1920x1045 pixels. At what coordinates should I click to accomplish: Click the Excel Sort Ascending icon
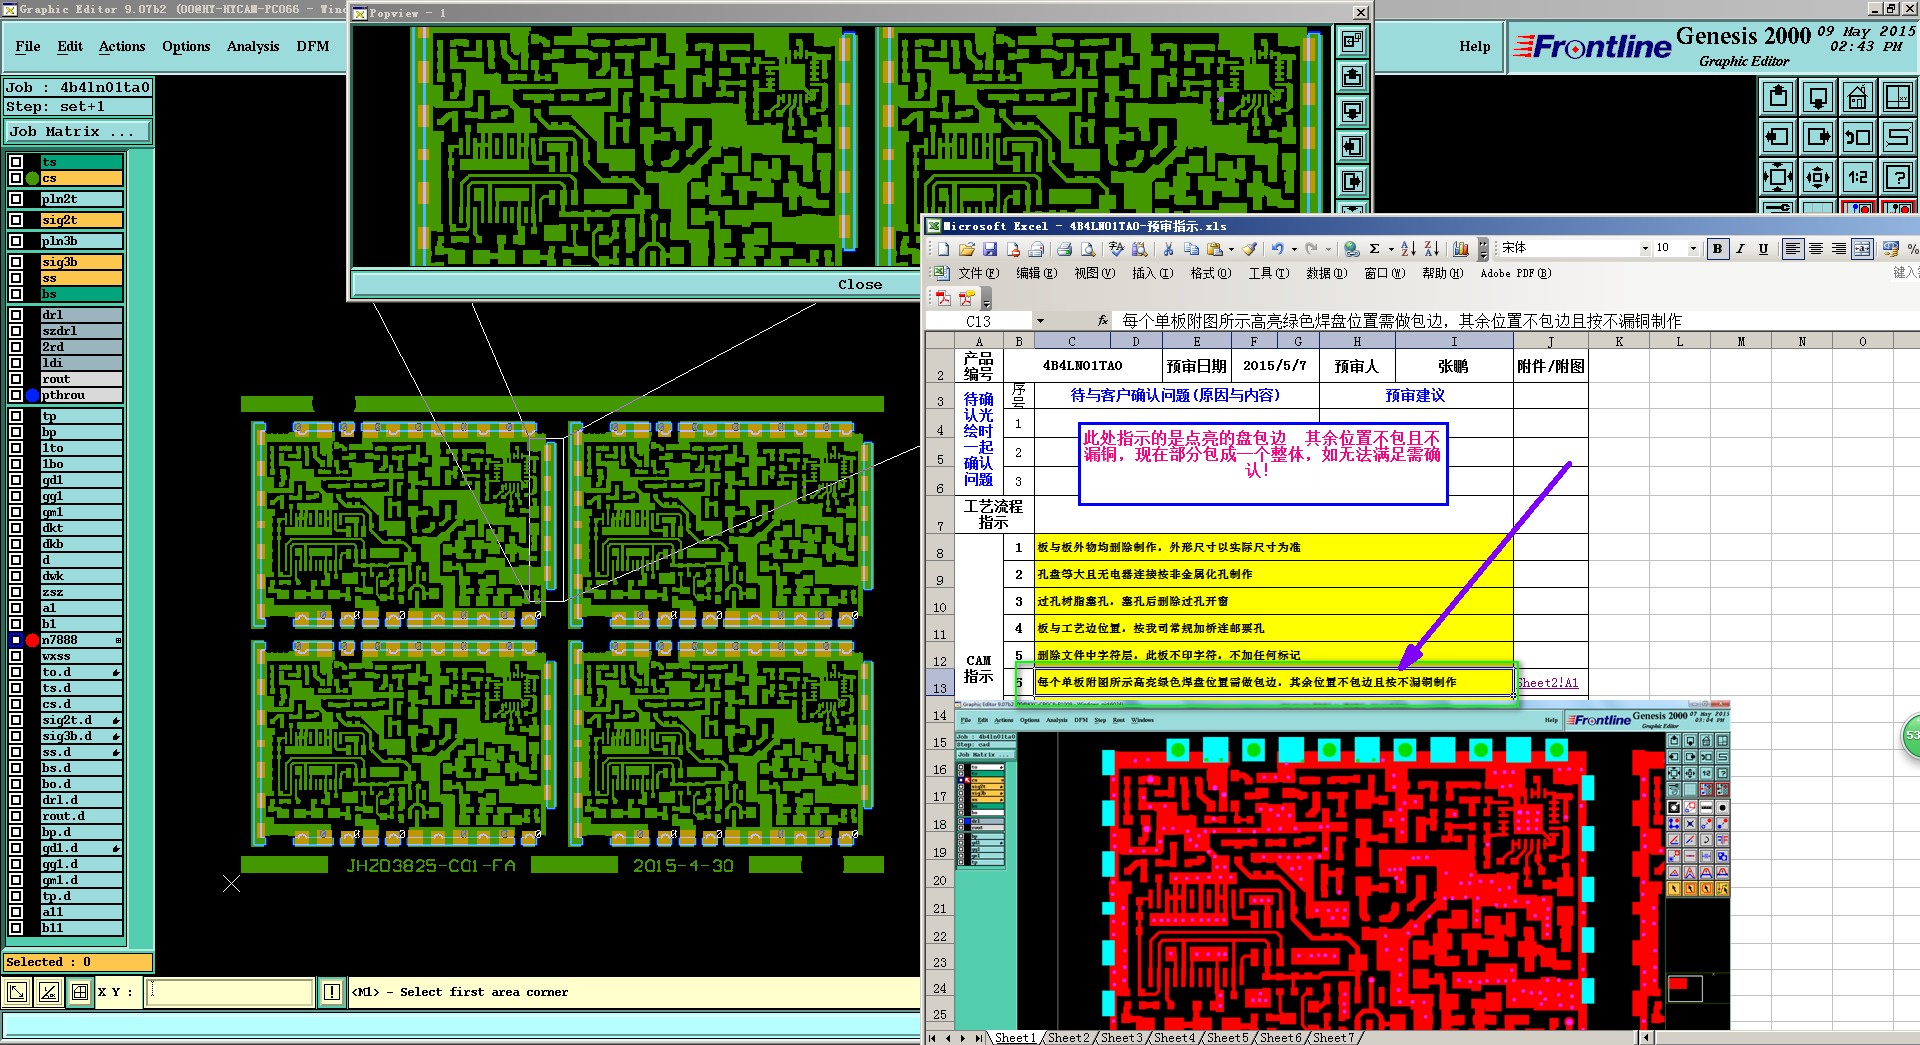(x=1408, y=249)
